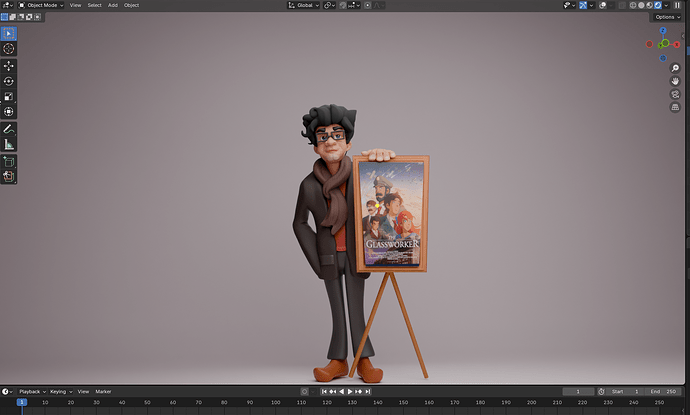Play the animation forward

(350, 391)
